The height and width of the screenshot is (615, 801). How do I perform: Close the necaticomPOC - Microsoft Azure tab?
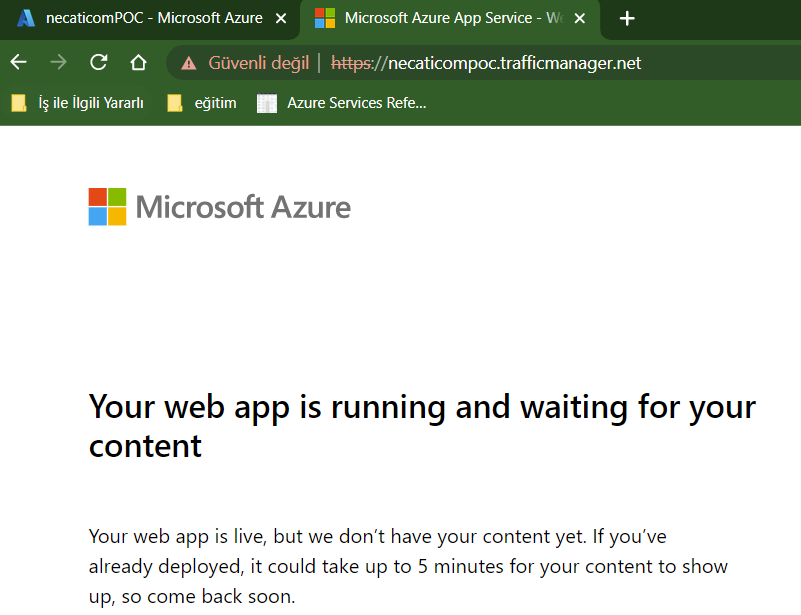(281, 19)
